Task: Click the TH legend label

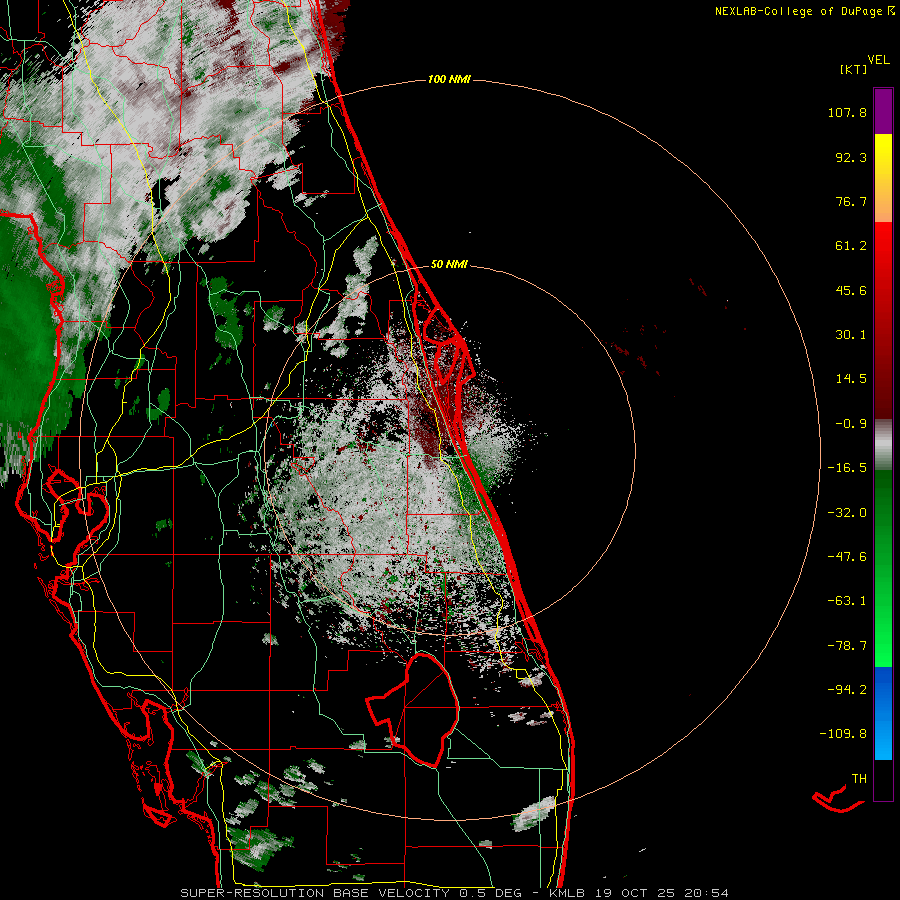Action: point(859,779)
